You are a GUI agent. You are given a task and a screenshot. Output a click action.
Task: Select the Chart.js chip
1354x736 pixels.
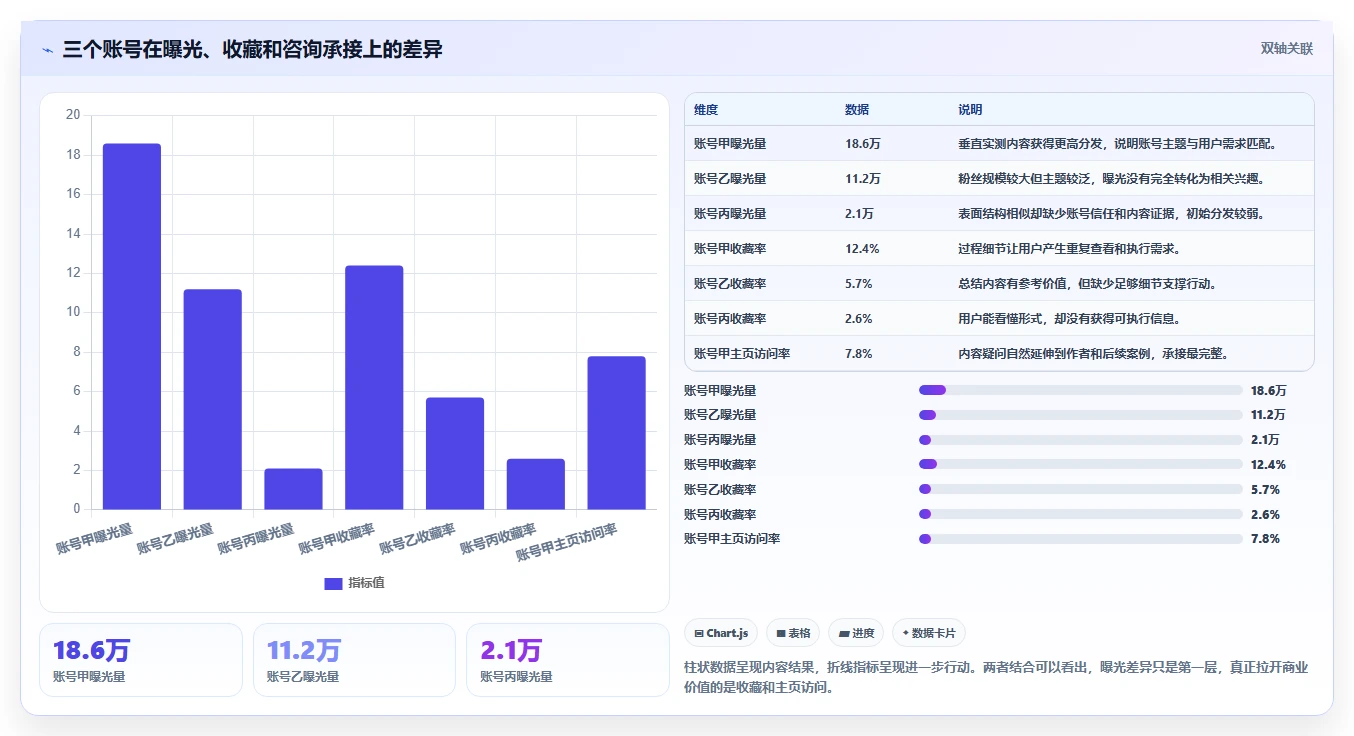tap(721, 633)
